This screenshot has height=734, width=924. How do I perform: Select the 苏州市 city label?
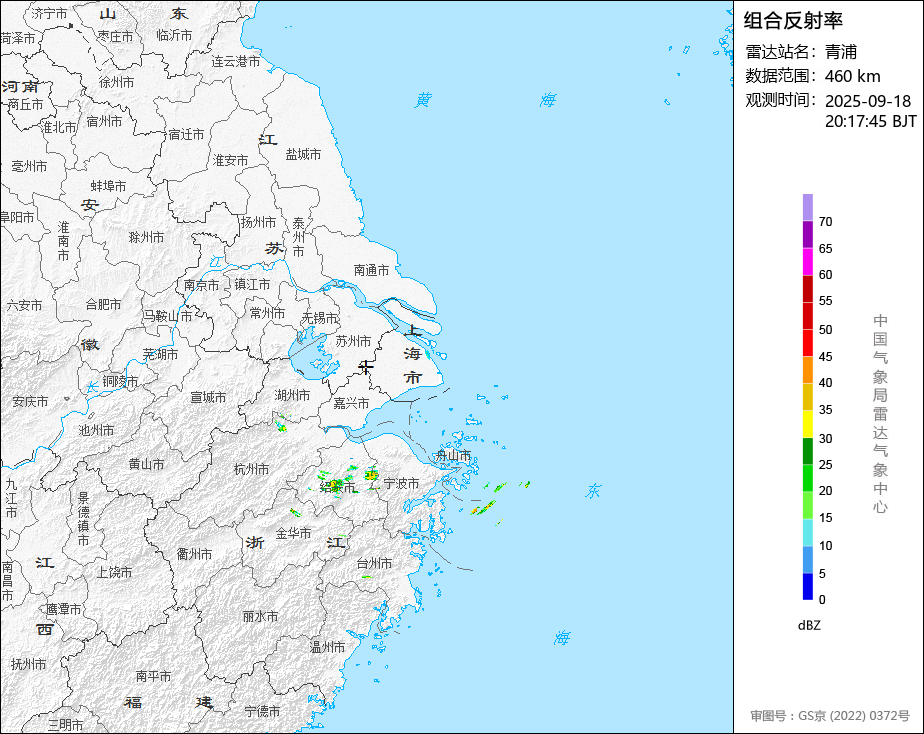[x=353, y=341]
